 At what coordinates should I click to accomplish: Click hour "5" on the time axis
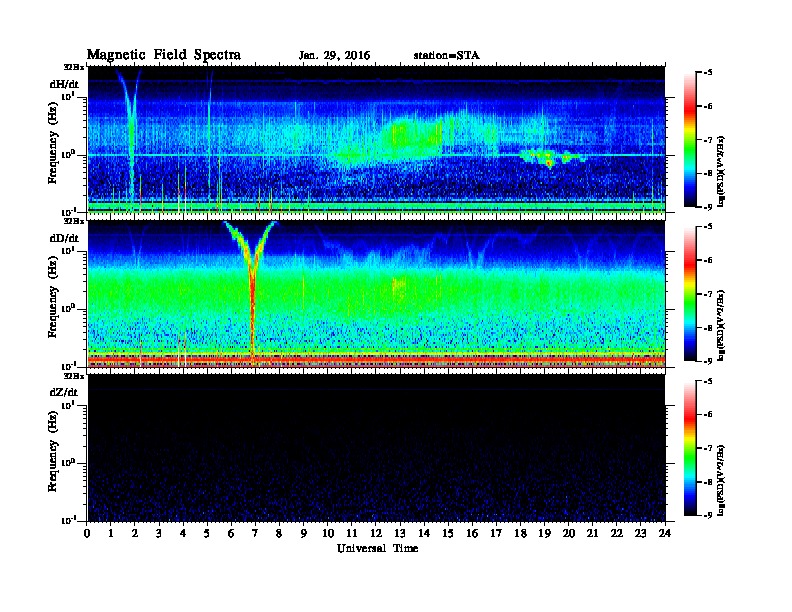click(207, 533)
